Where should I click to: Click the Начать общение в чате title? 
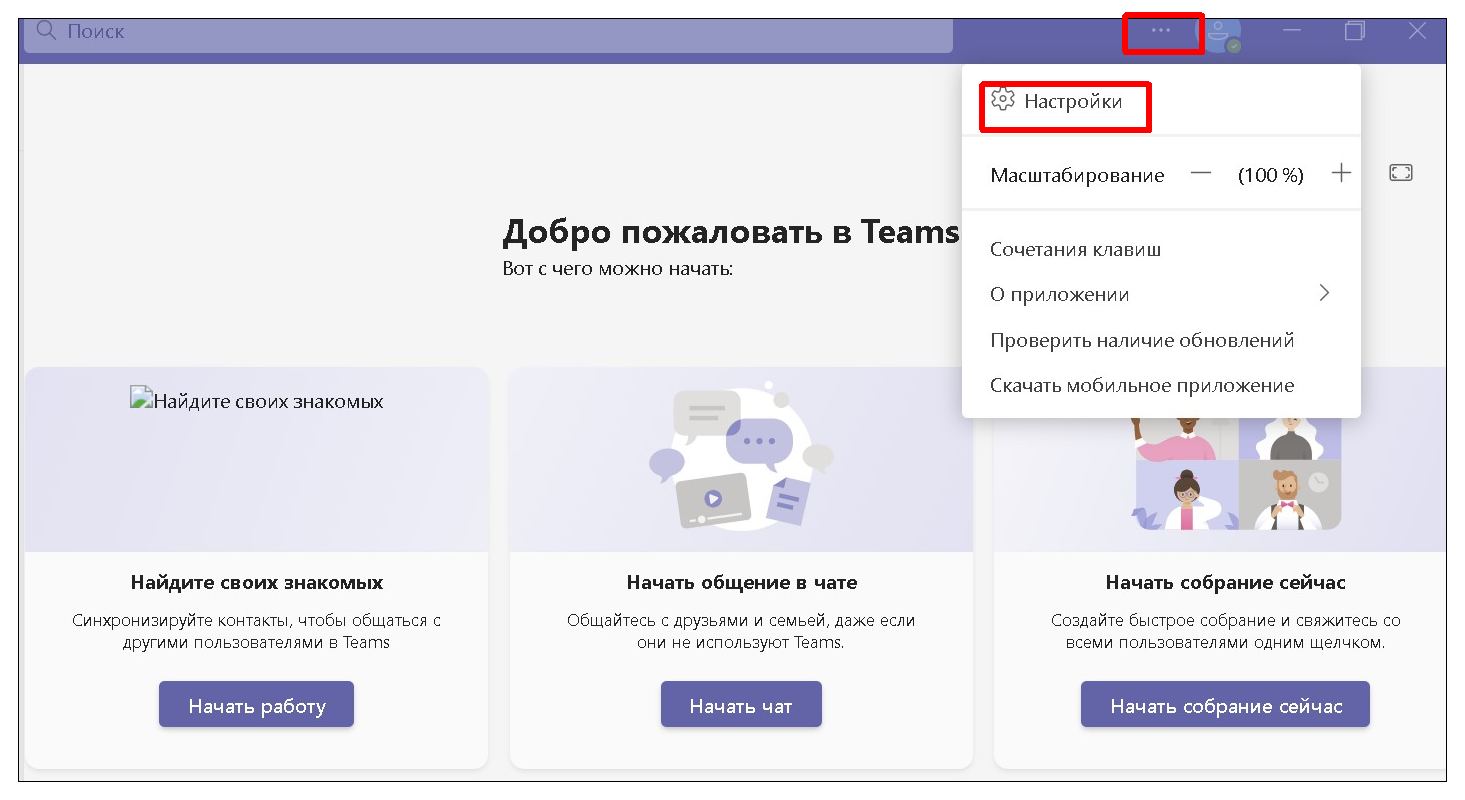(x=741, y=582)
